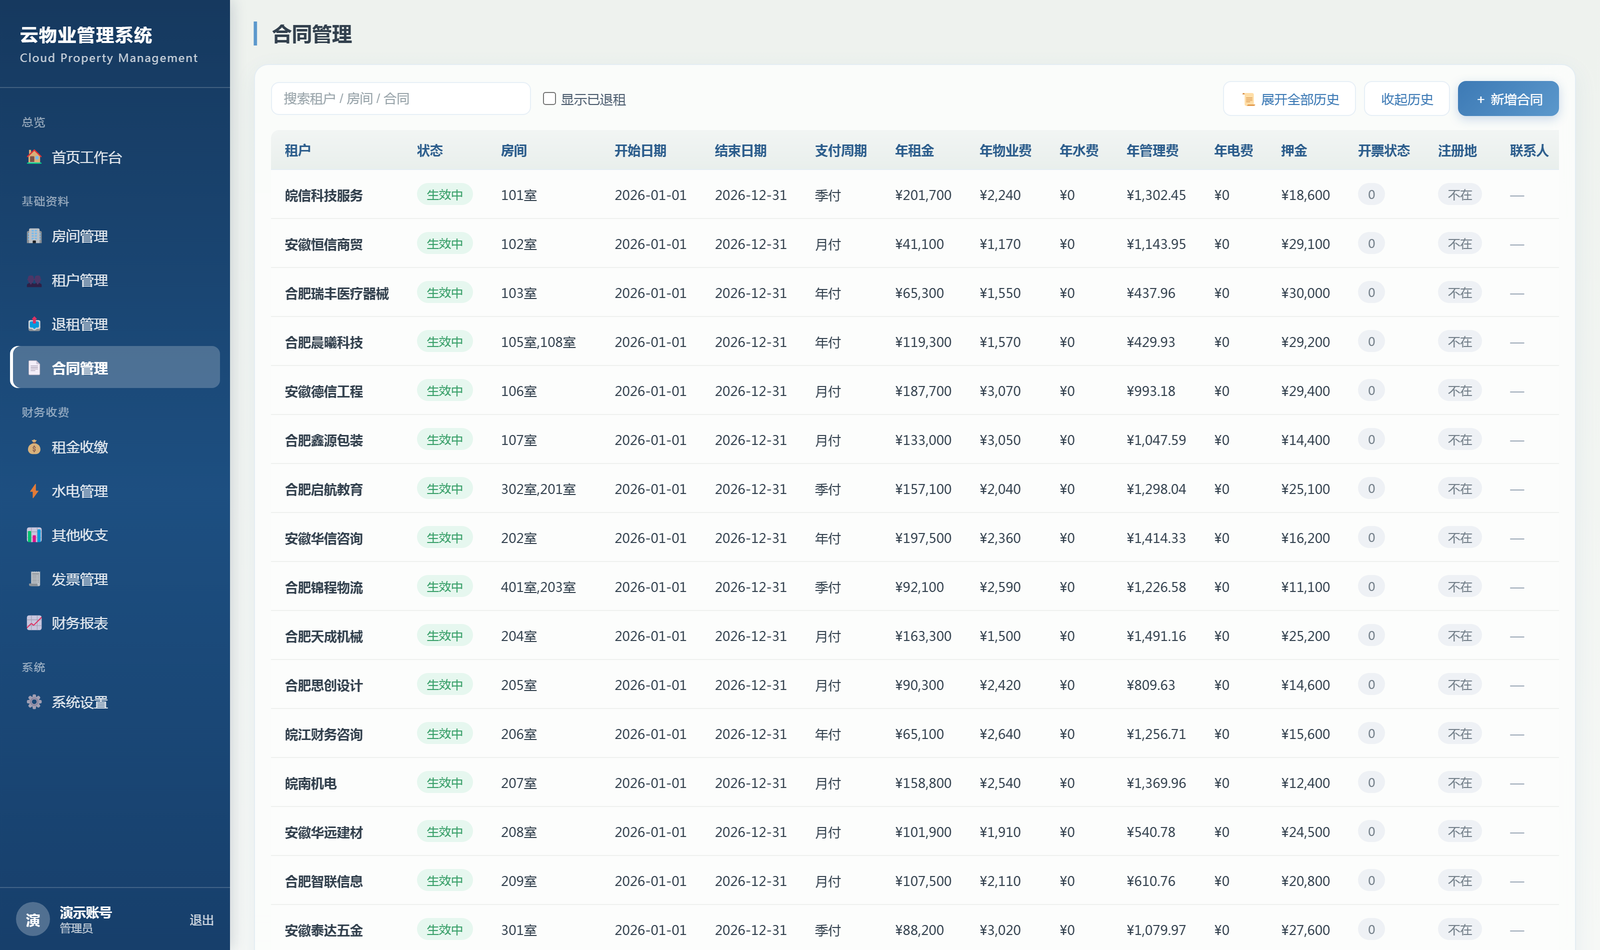1600x950 pixels.
Task: Open 首页工作台 in the sidebar
Action: click(x=115, y=157)
